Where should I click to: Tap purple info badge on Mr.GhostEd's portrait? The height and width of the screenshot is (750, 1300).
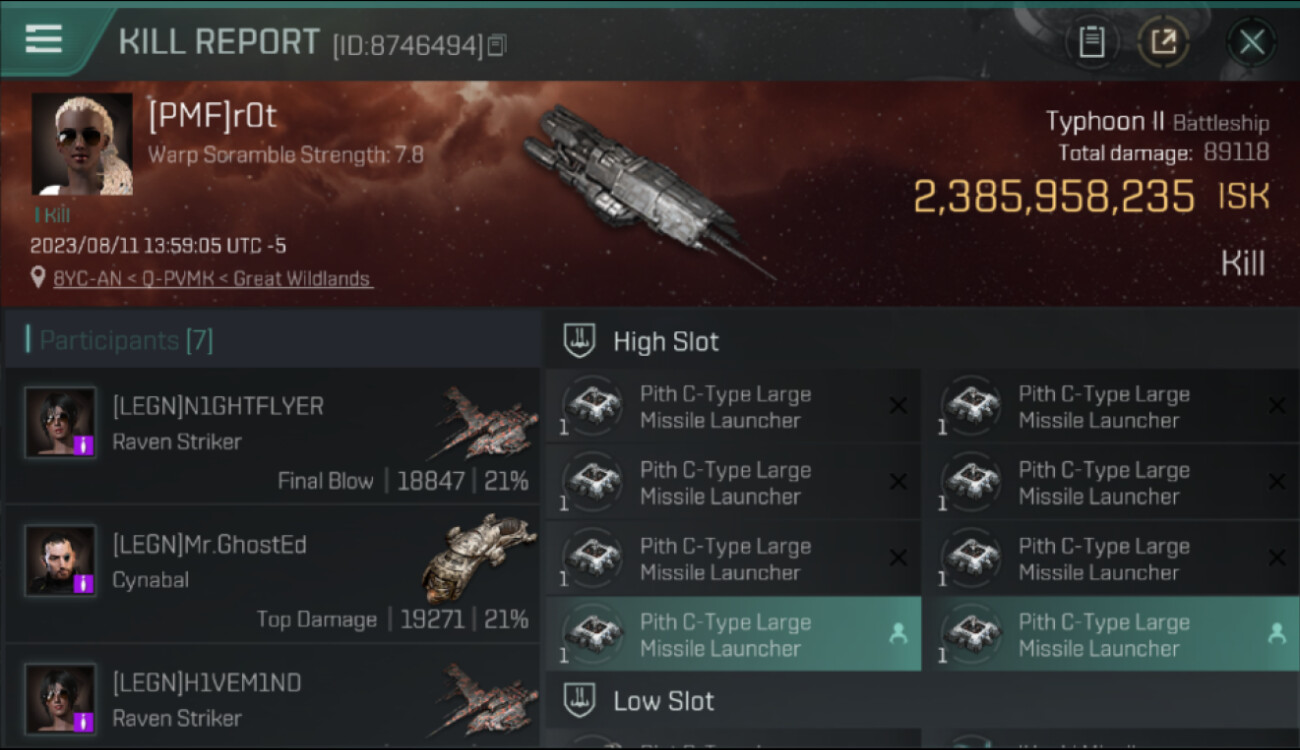pyautogui.click(x=84, y=582)
